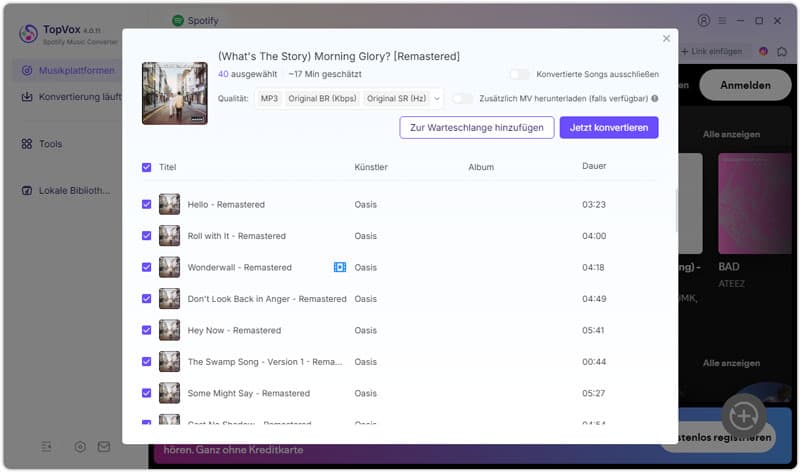The width and height of the screenshot is (800, 472).
Task: Click the task list icon in sidebar bottom
Action: click(46, 447)
